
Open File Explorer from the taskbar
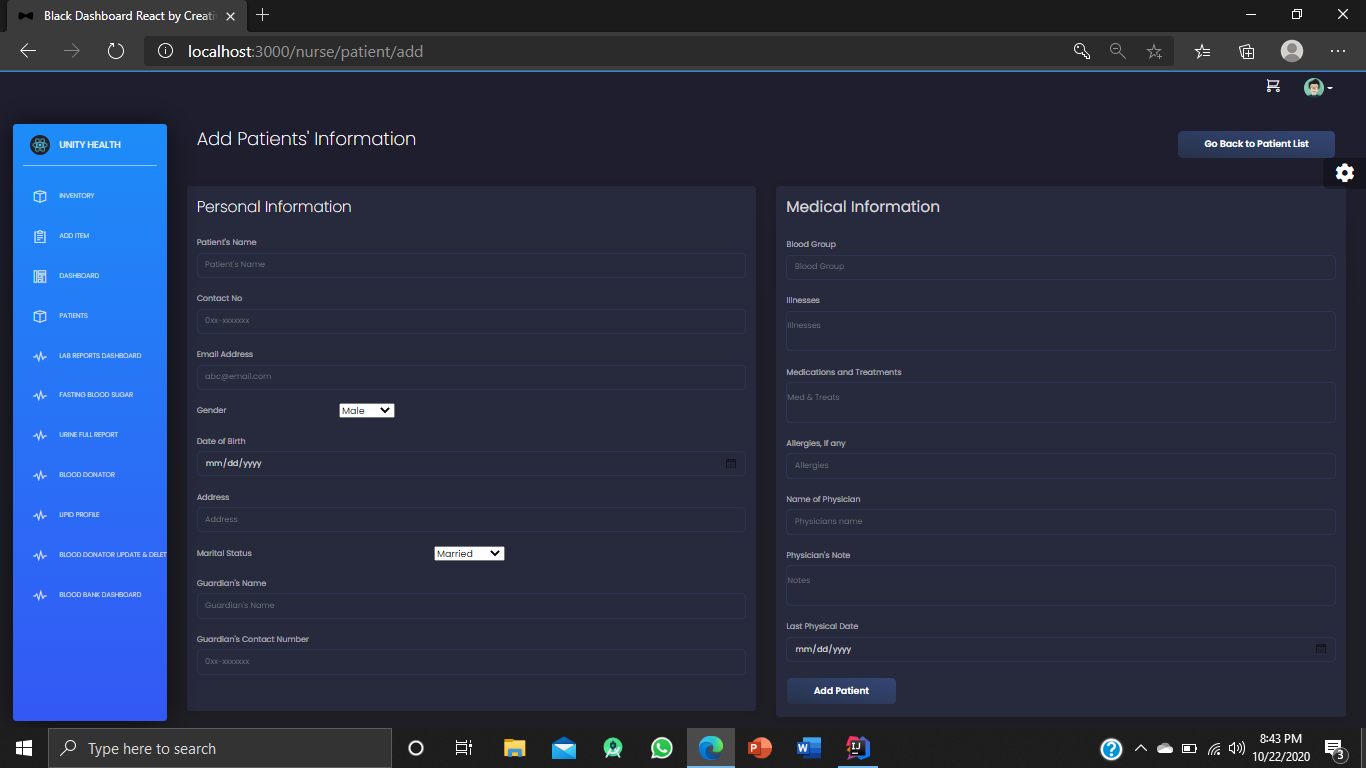(515, 748)
